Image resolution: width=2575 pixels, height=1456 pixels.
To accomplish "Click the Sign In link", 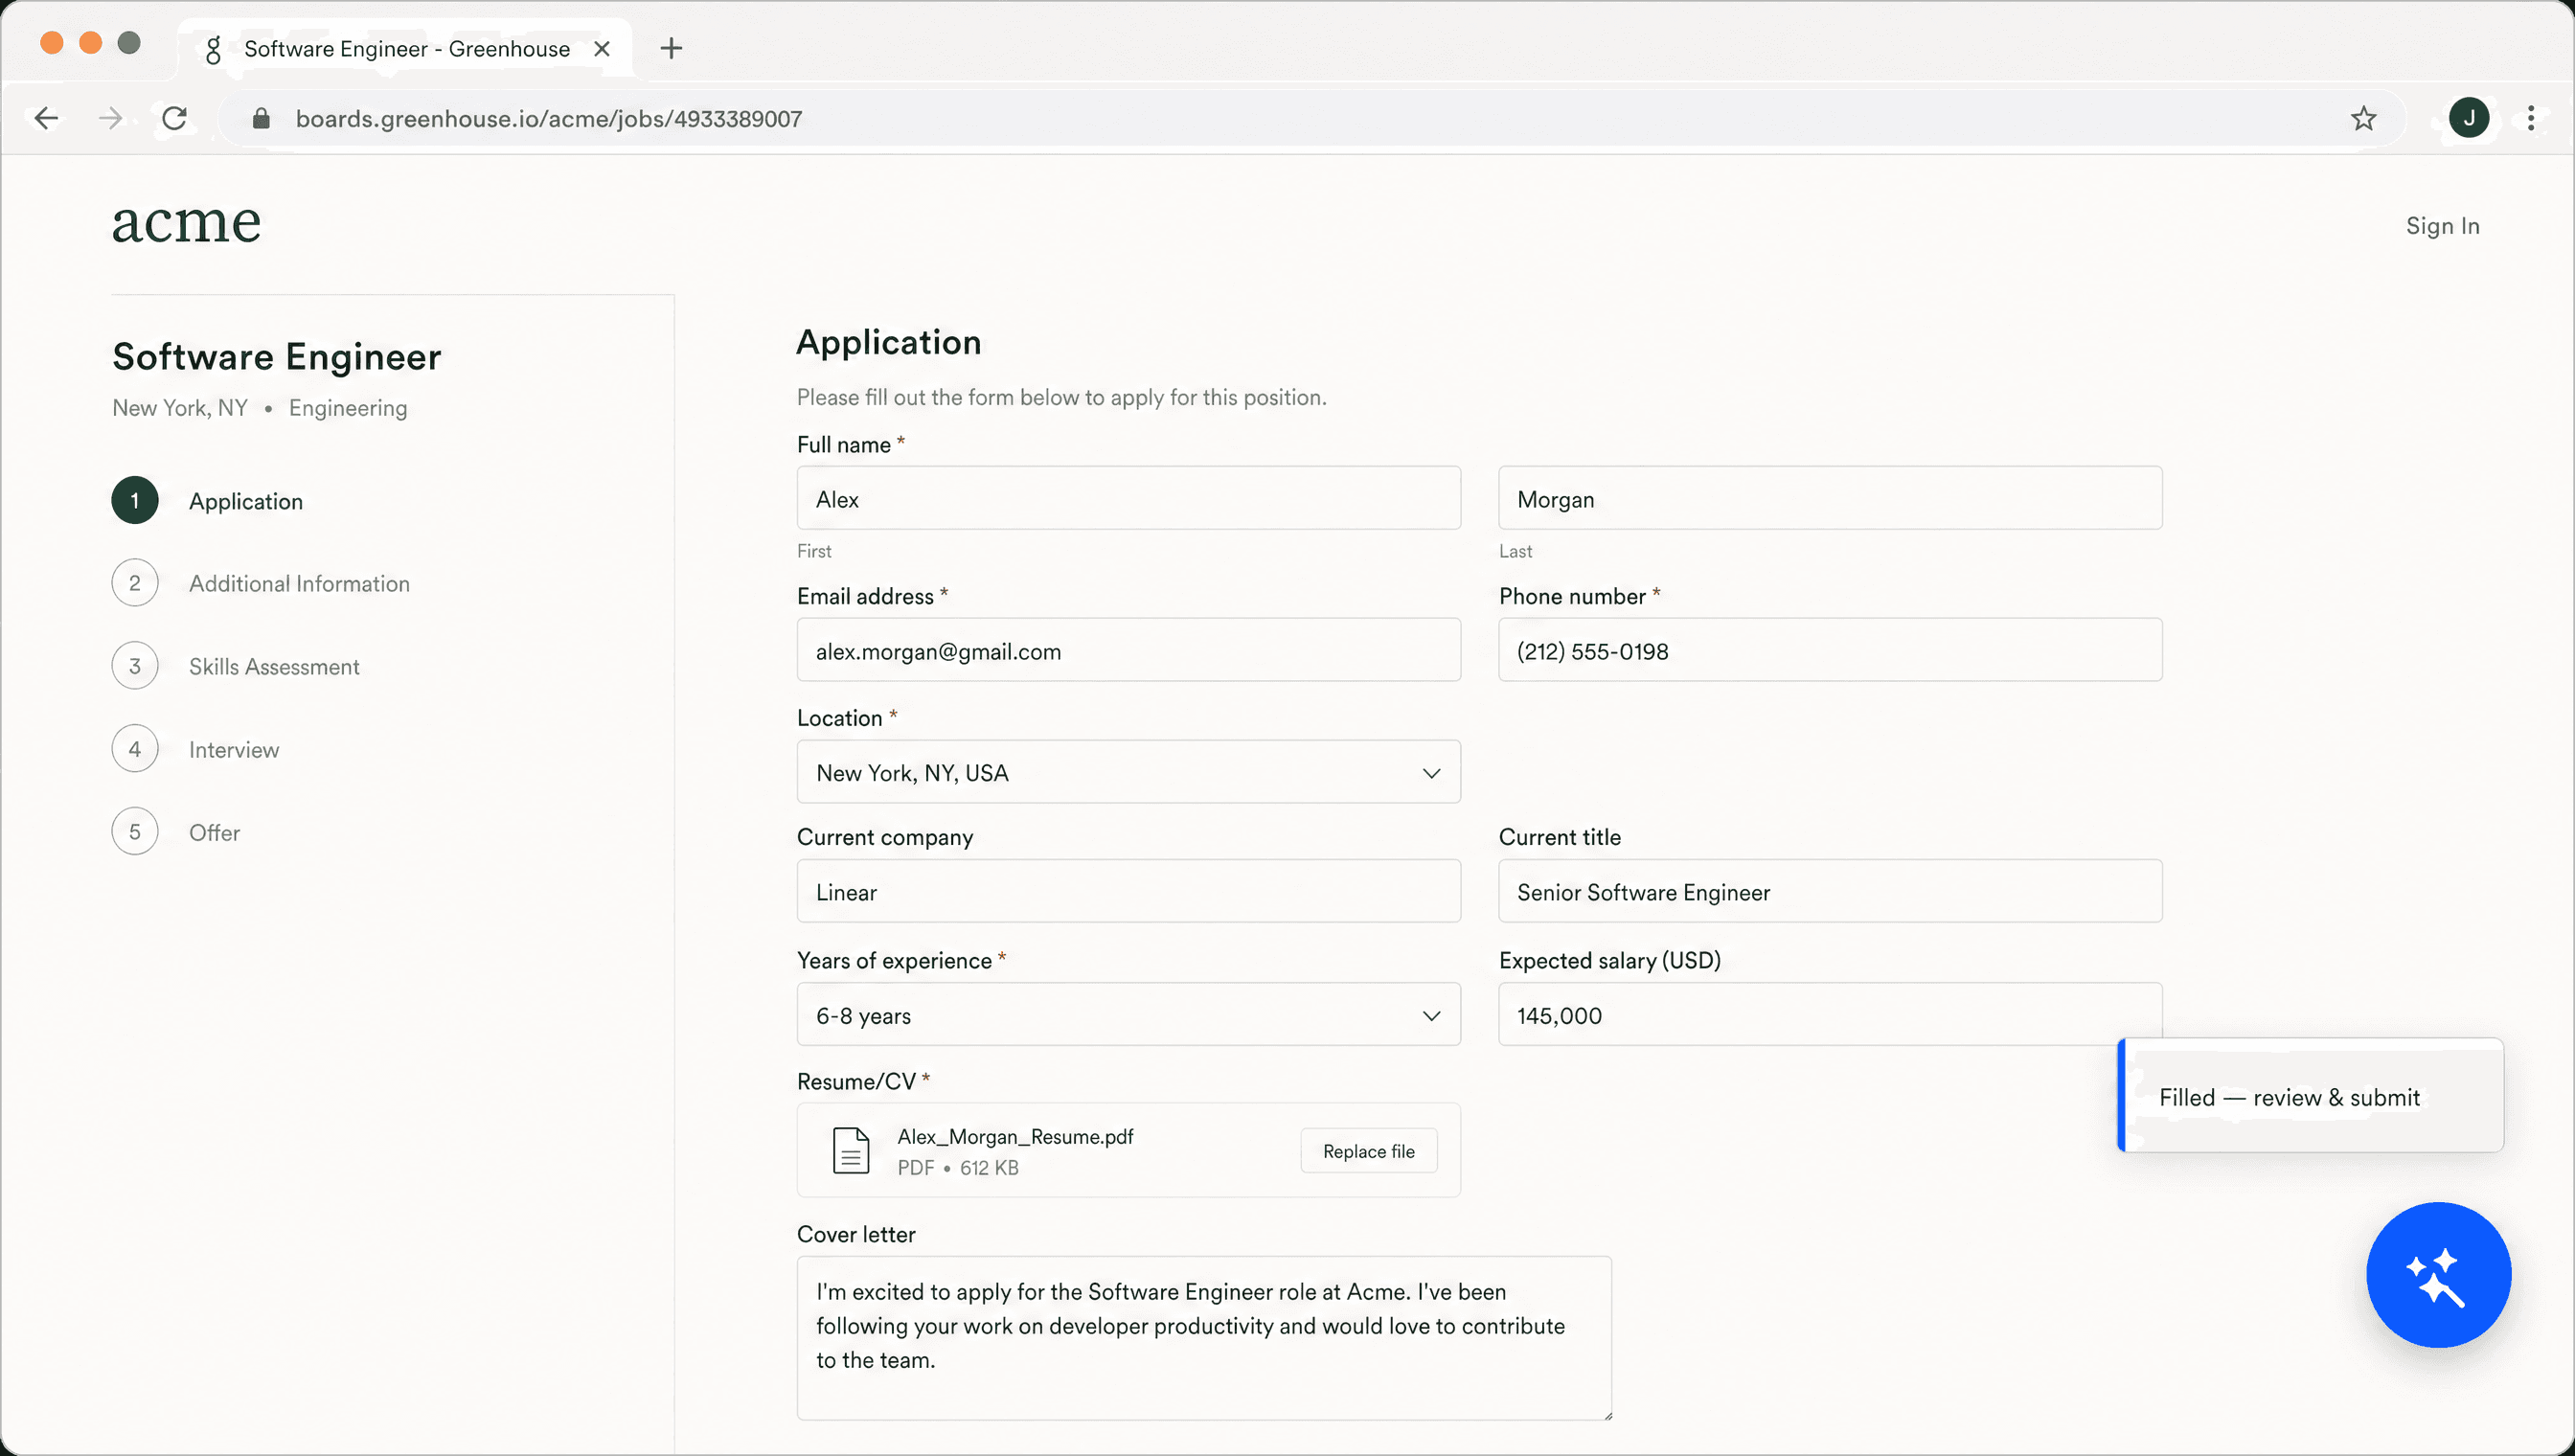I will 2442,226.
